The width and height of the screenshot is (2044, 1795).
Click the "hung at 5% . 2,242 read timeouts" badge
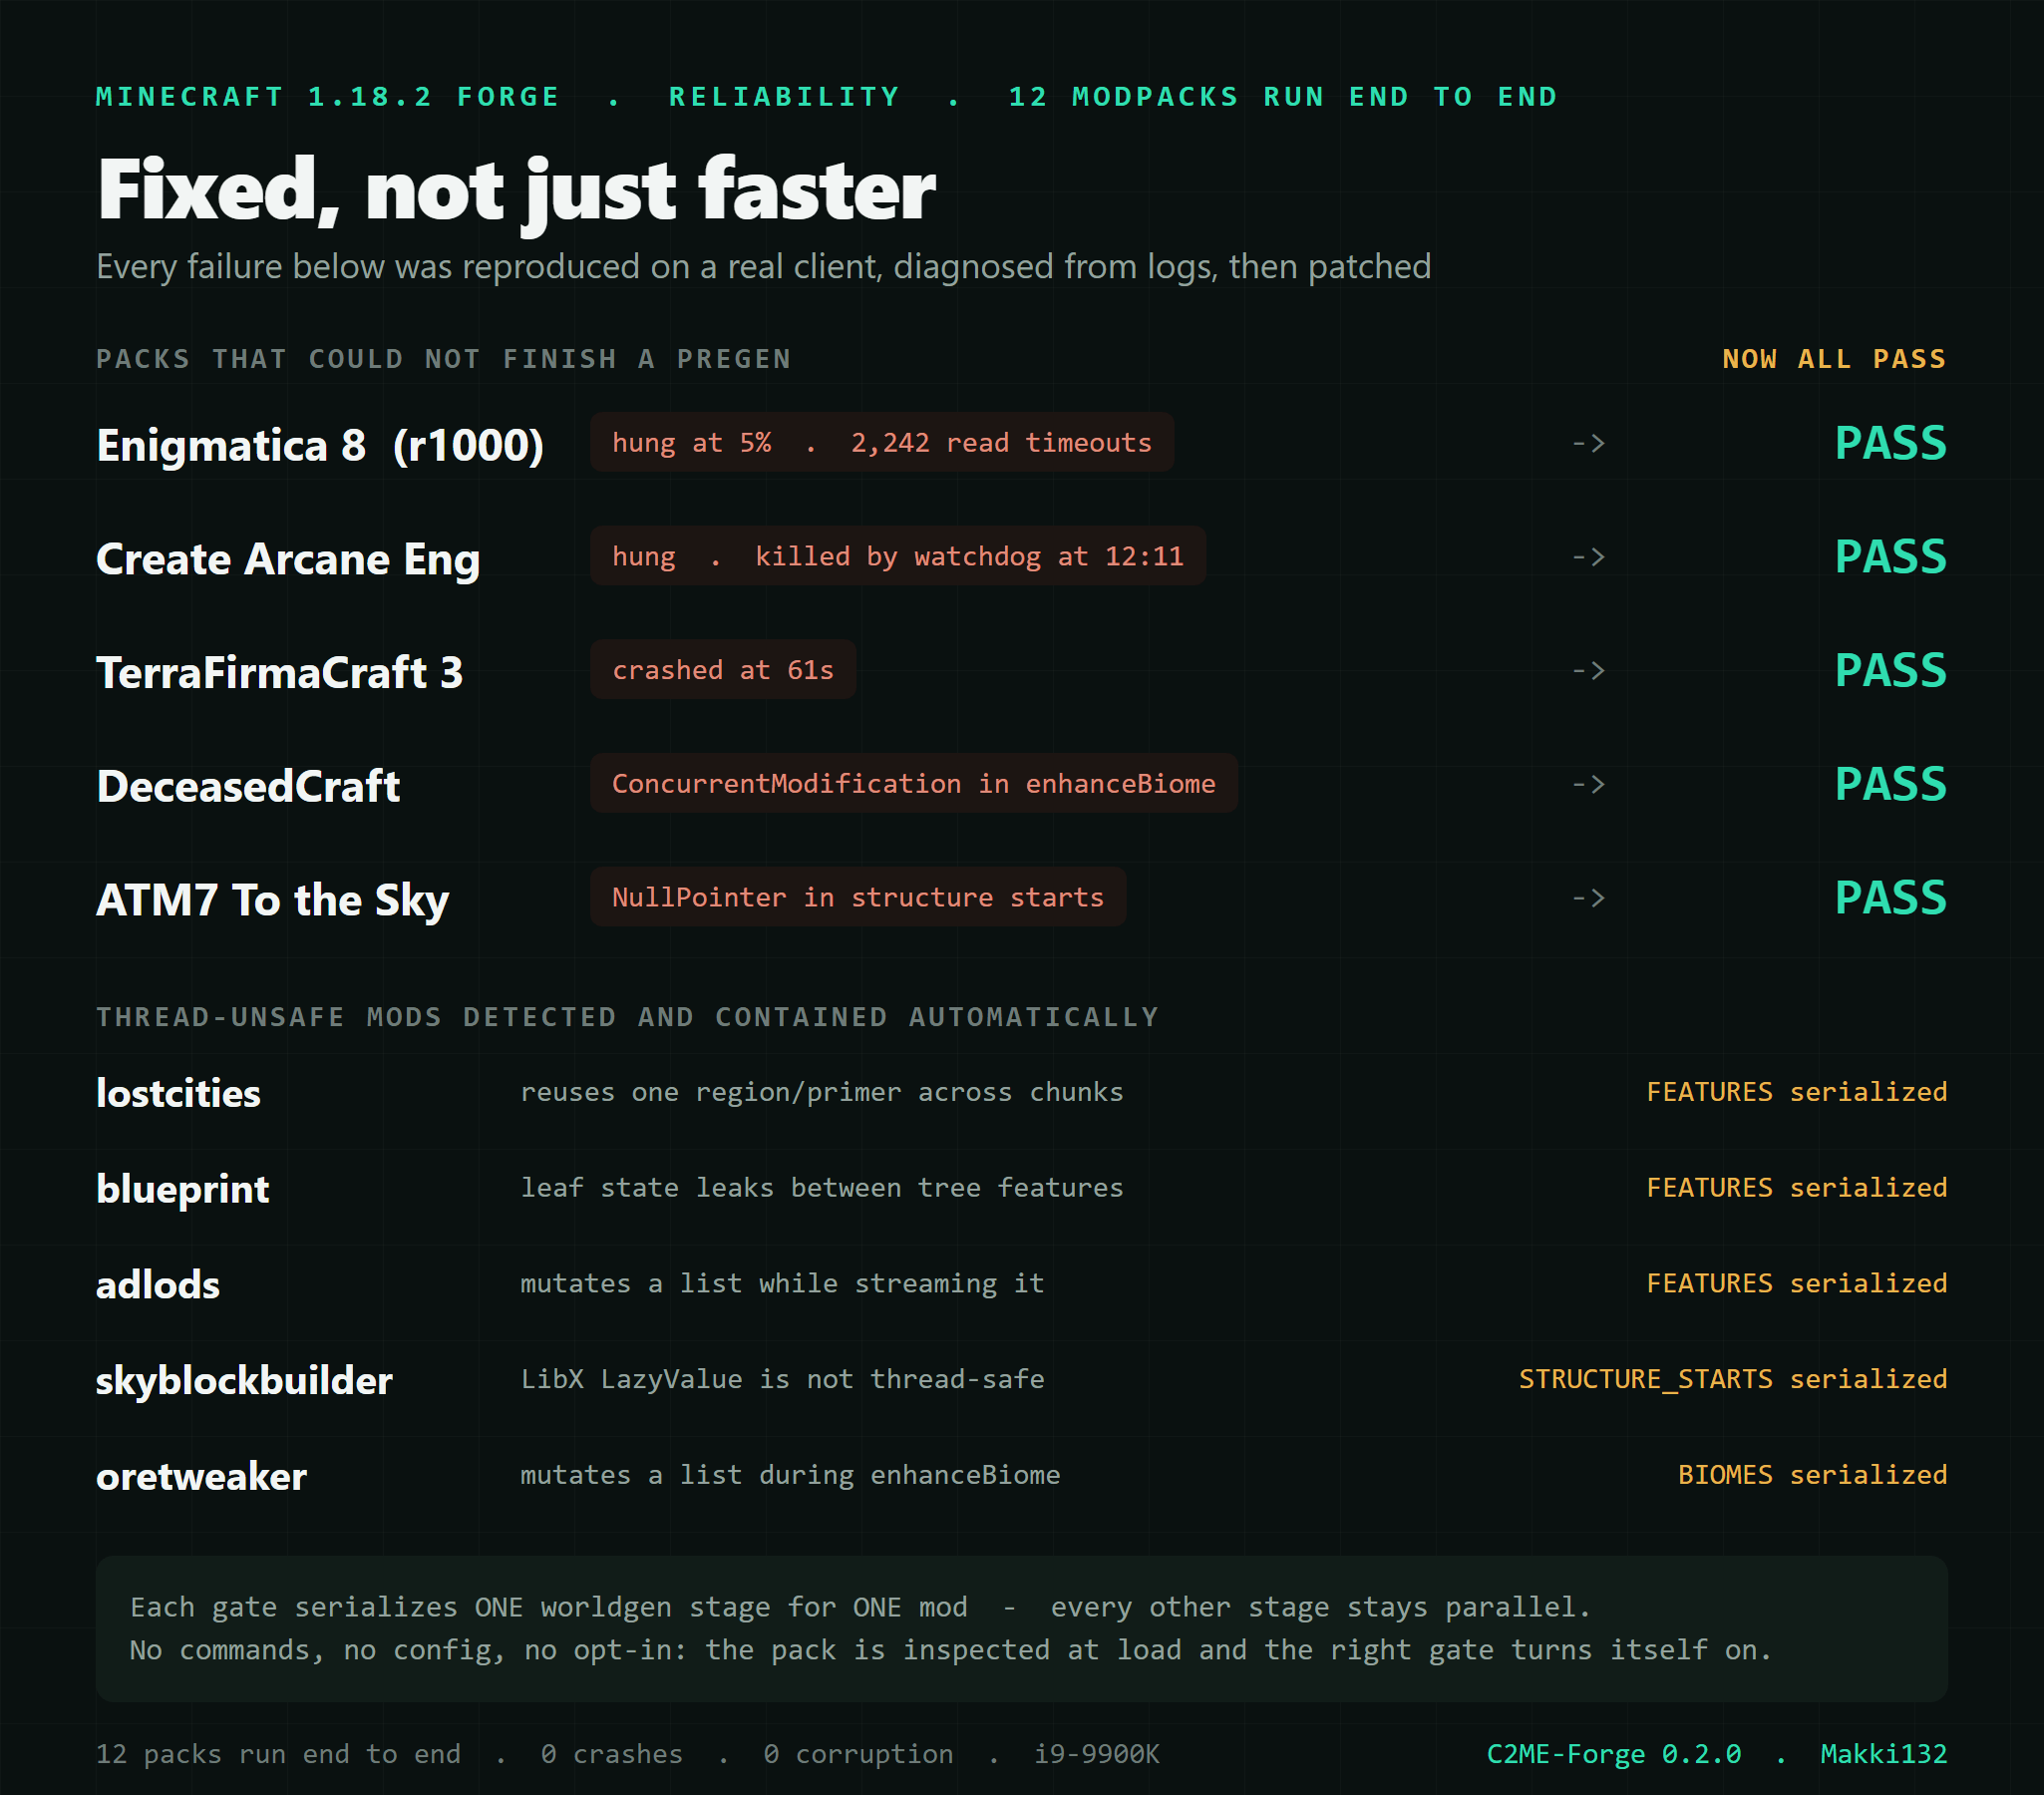click(881, 442)
